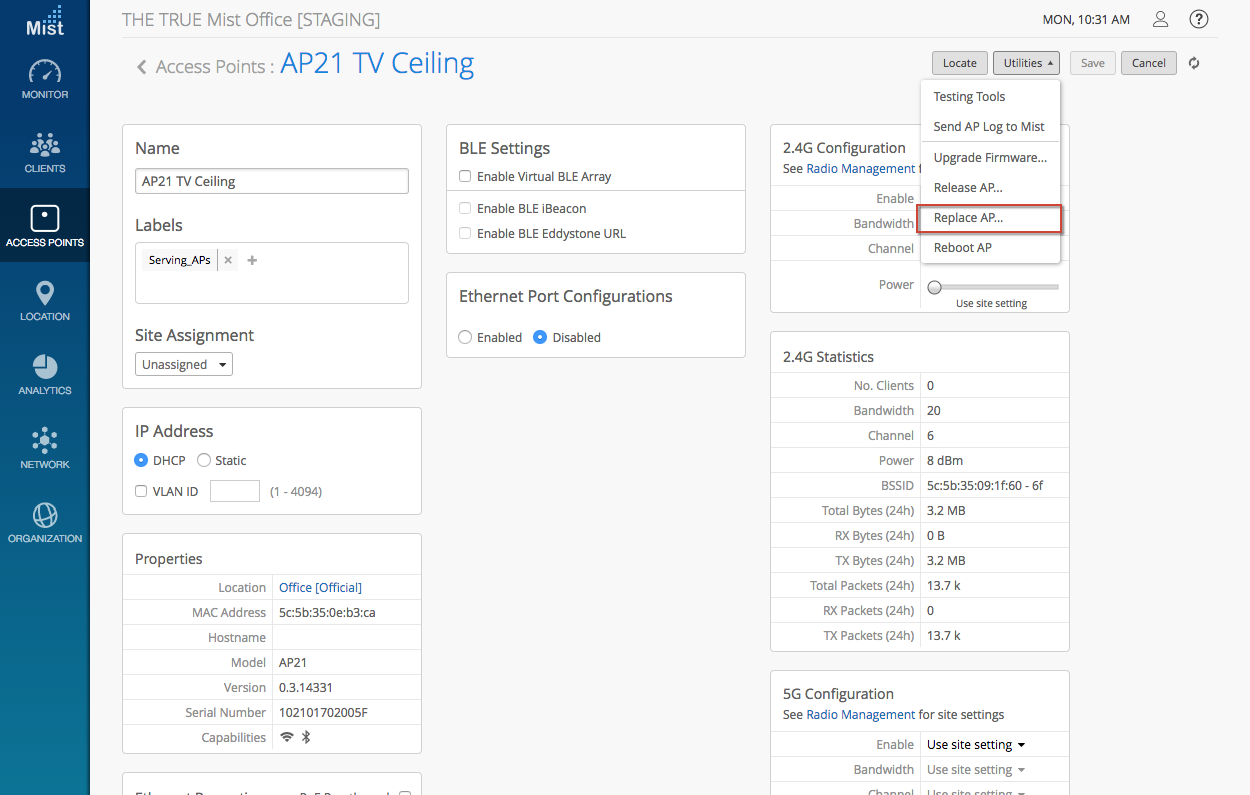Screen dimensions: 1250x795
Task: Open Location section icon
Action: 45,301
